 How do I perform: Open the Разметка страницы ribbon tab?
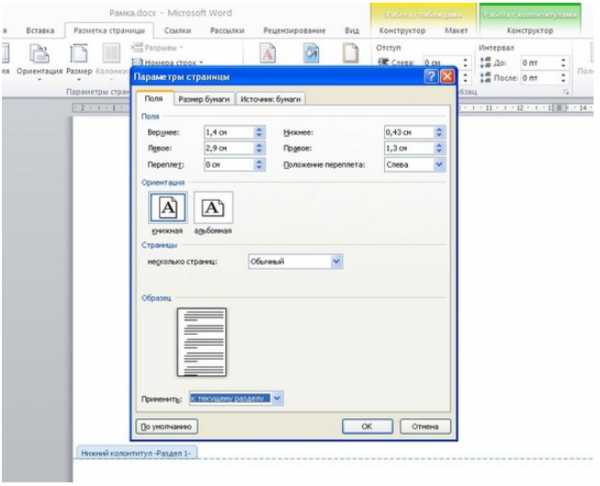click(x=109, y=31)
